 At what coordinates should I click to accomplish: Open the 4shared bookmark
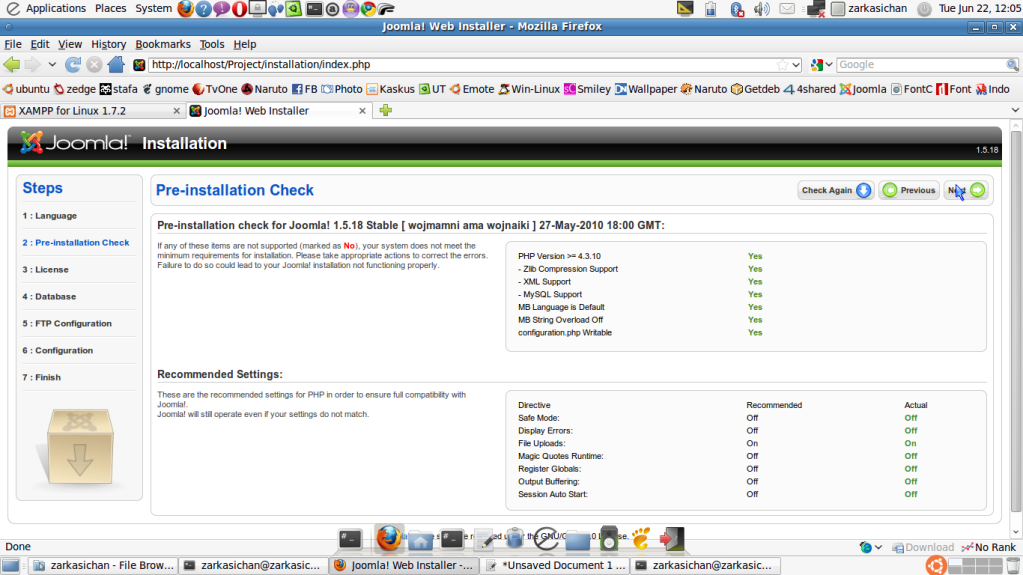(809, 89)
